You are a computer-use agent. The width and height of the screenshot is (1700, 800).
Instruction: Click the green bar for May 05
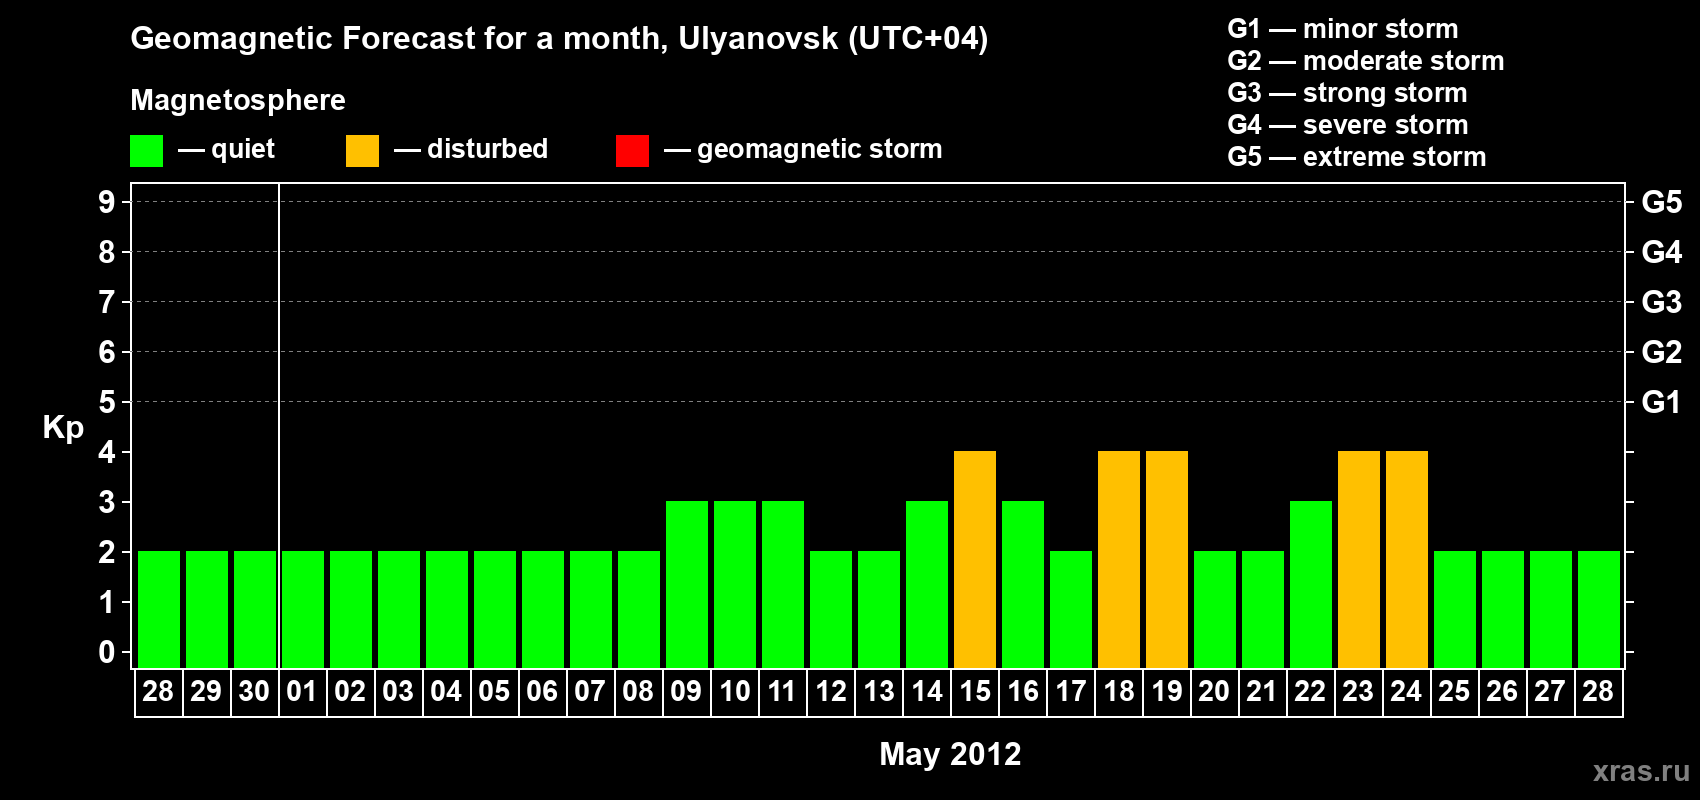click(495, 609)
